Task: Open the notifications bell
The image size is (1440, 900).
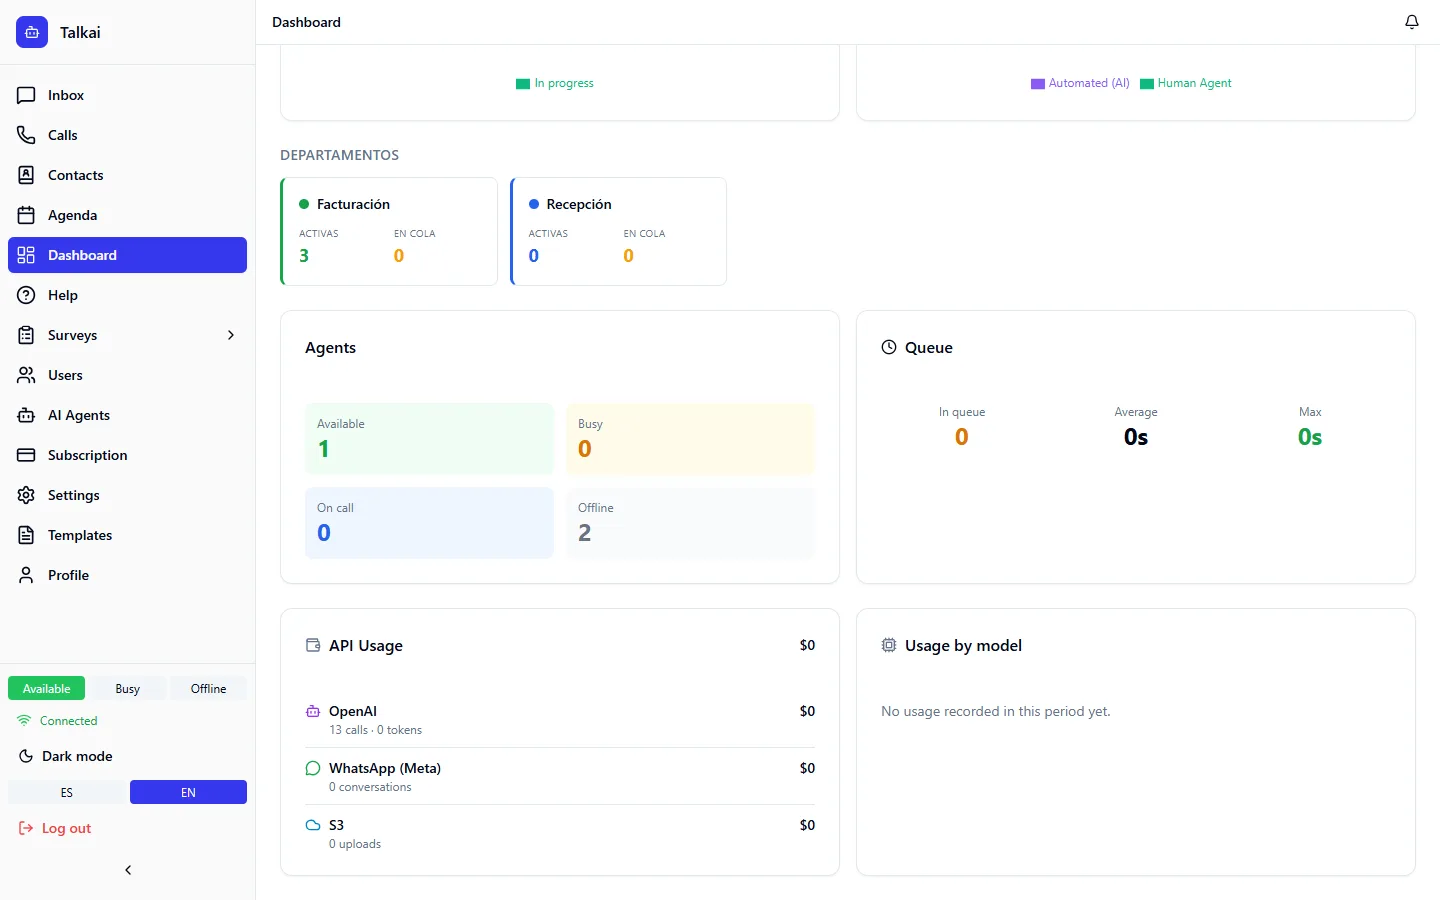Action: pyautogui.click(x=1412, y=22)
